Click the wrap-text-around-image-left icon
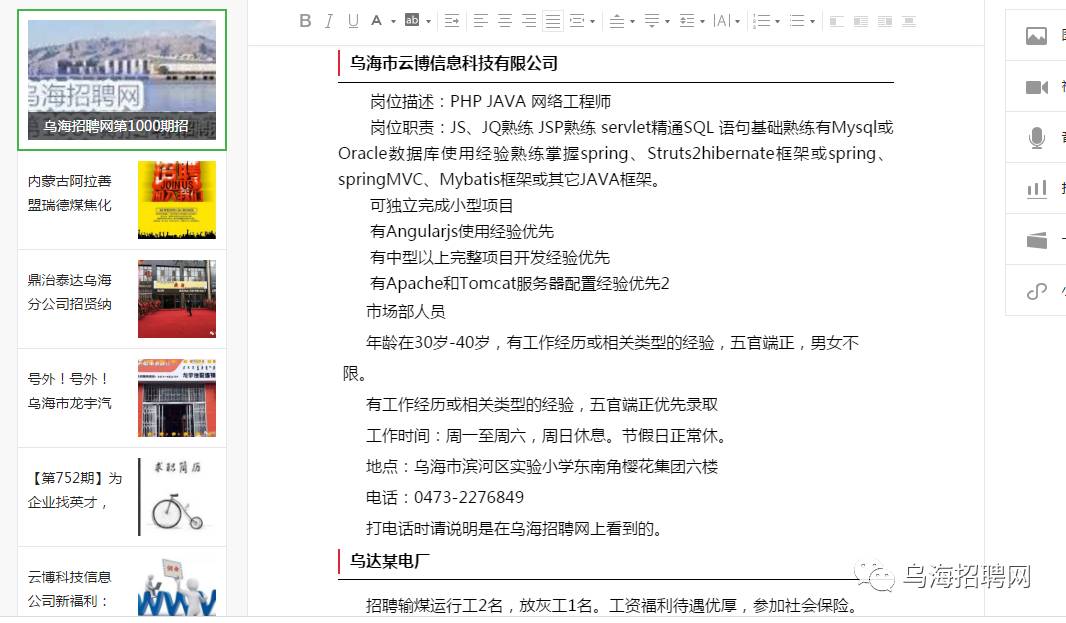The image size is (1066, 623). [861, 21]
